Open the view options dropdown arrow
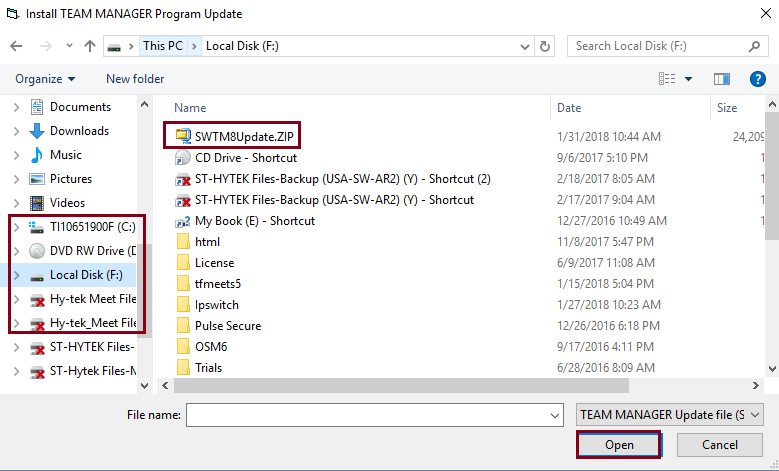The image size is (779, 471). (689, 79)
